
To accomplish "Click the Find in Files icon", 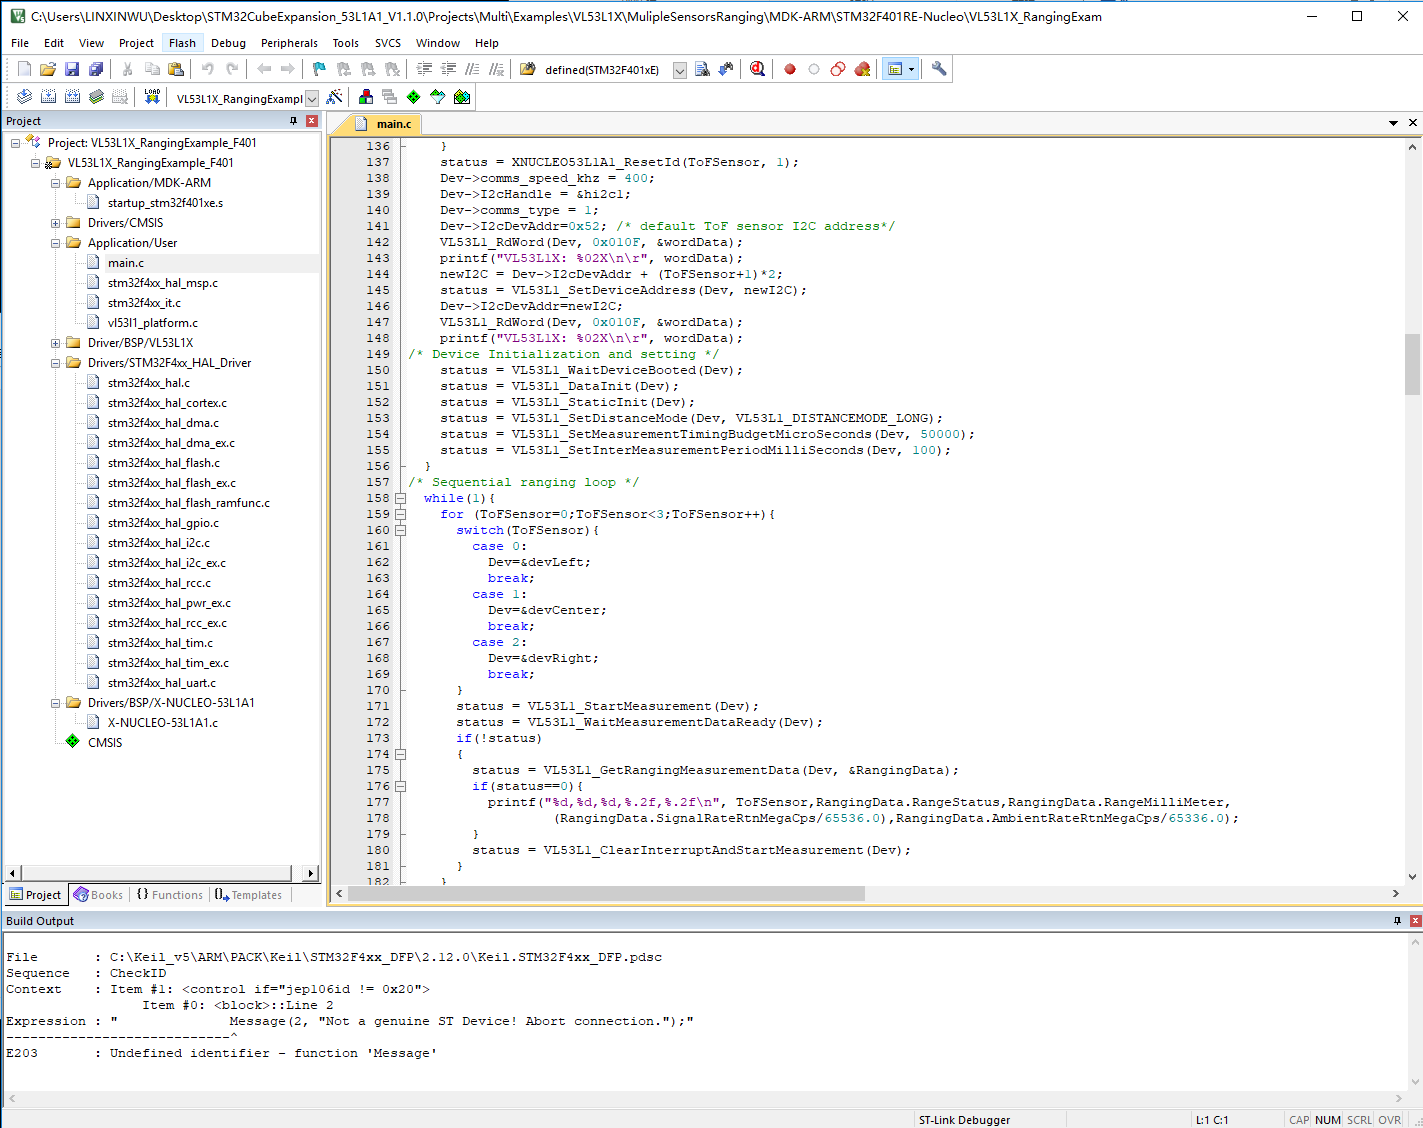I will click(528, 69).
